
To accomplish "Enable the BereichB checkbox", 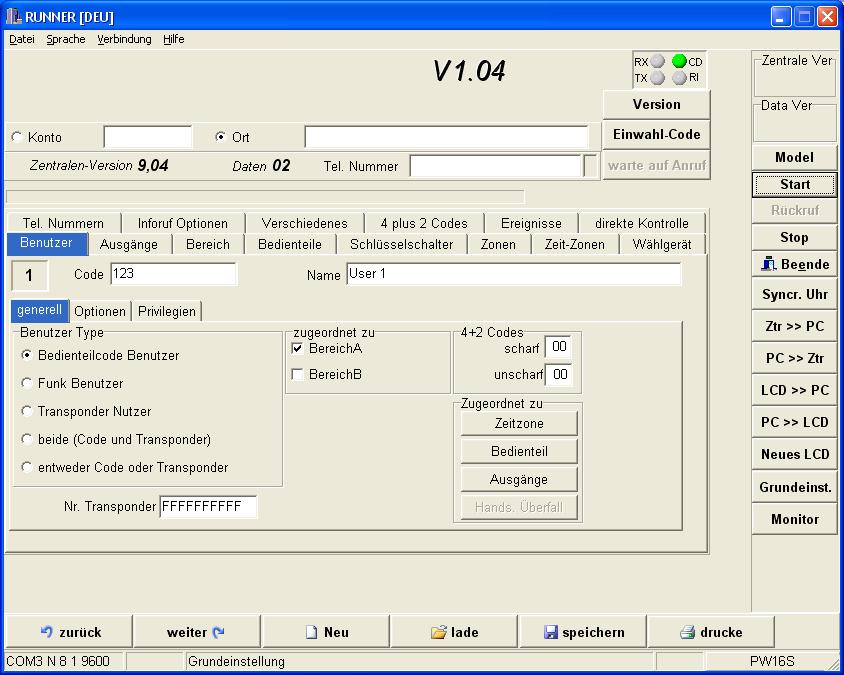I will (x=298, y=374).
